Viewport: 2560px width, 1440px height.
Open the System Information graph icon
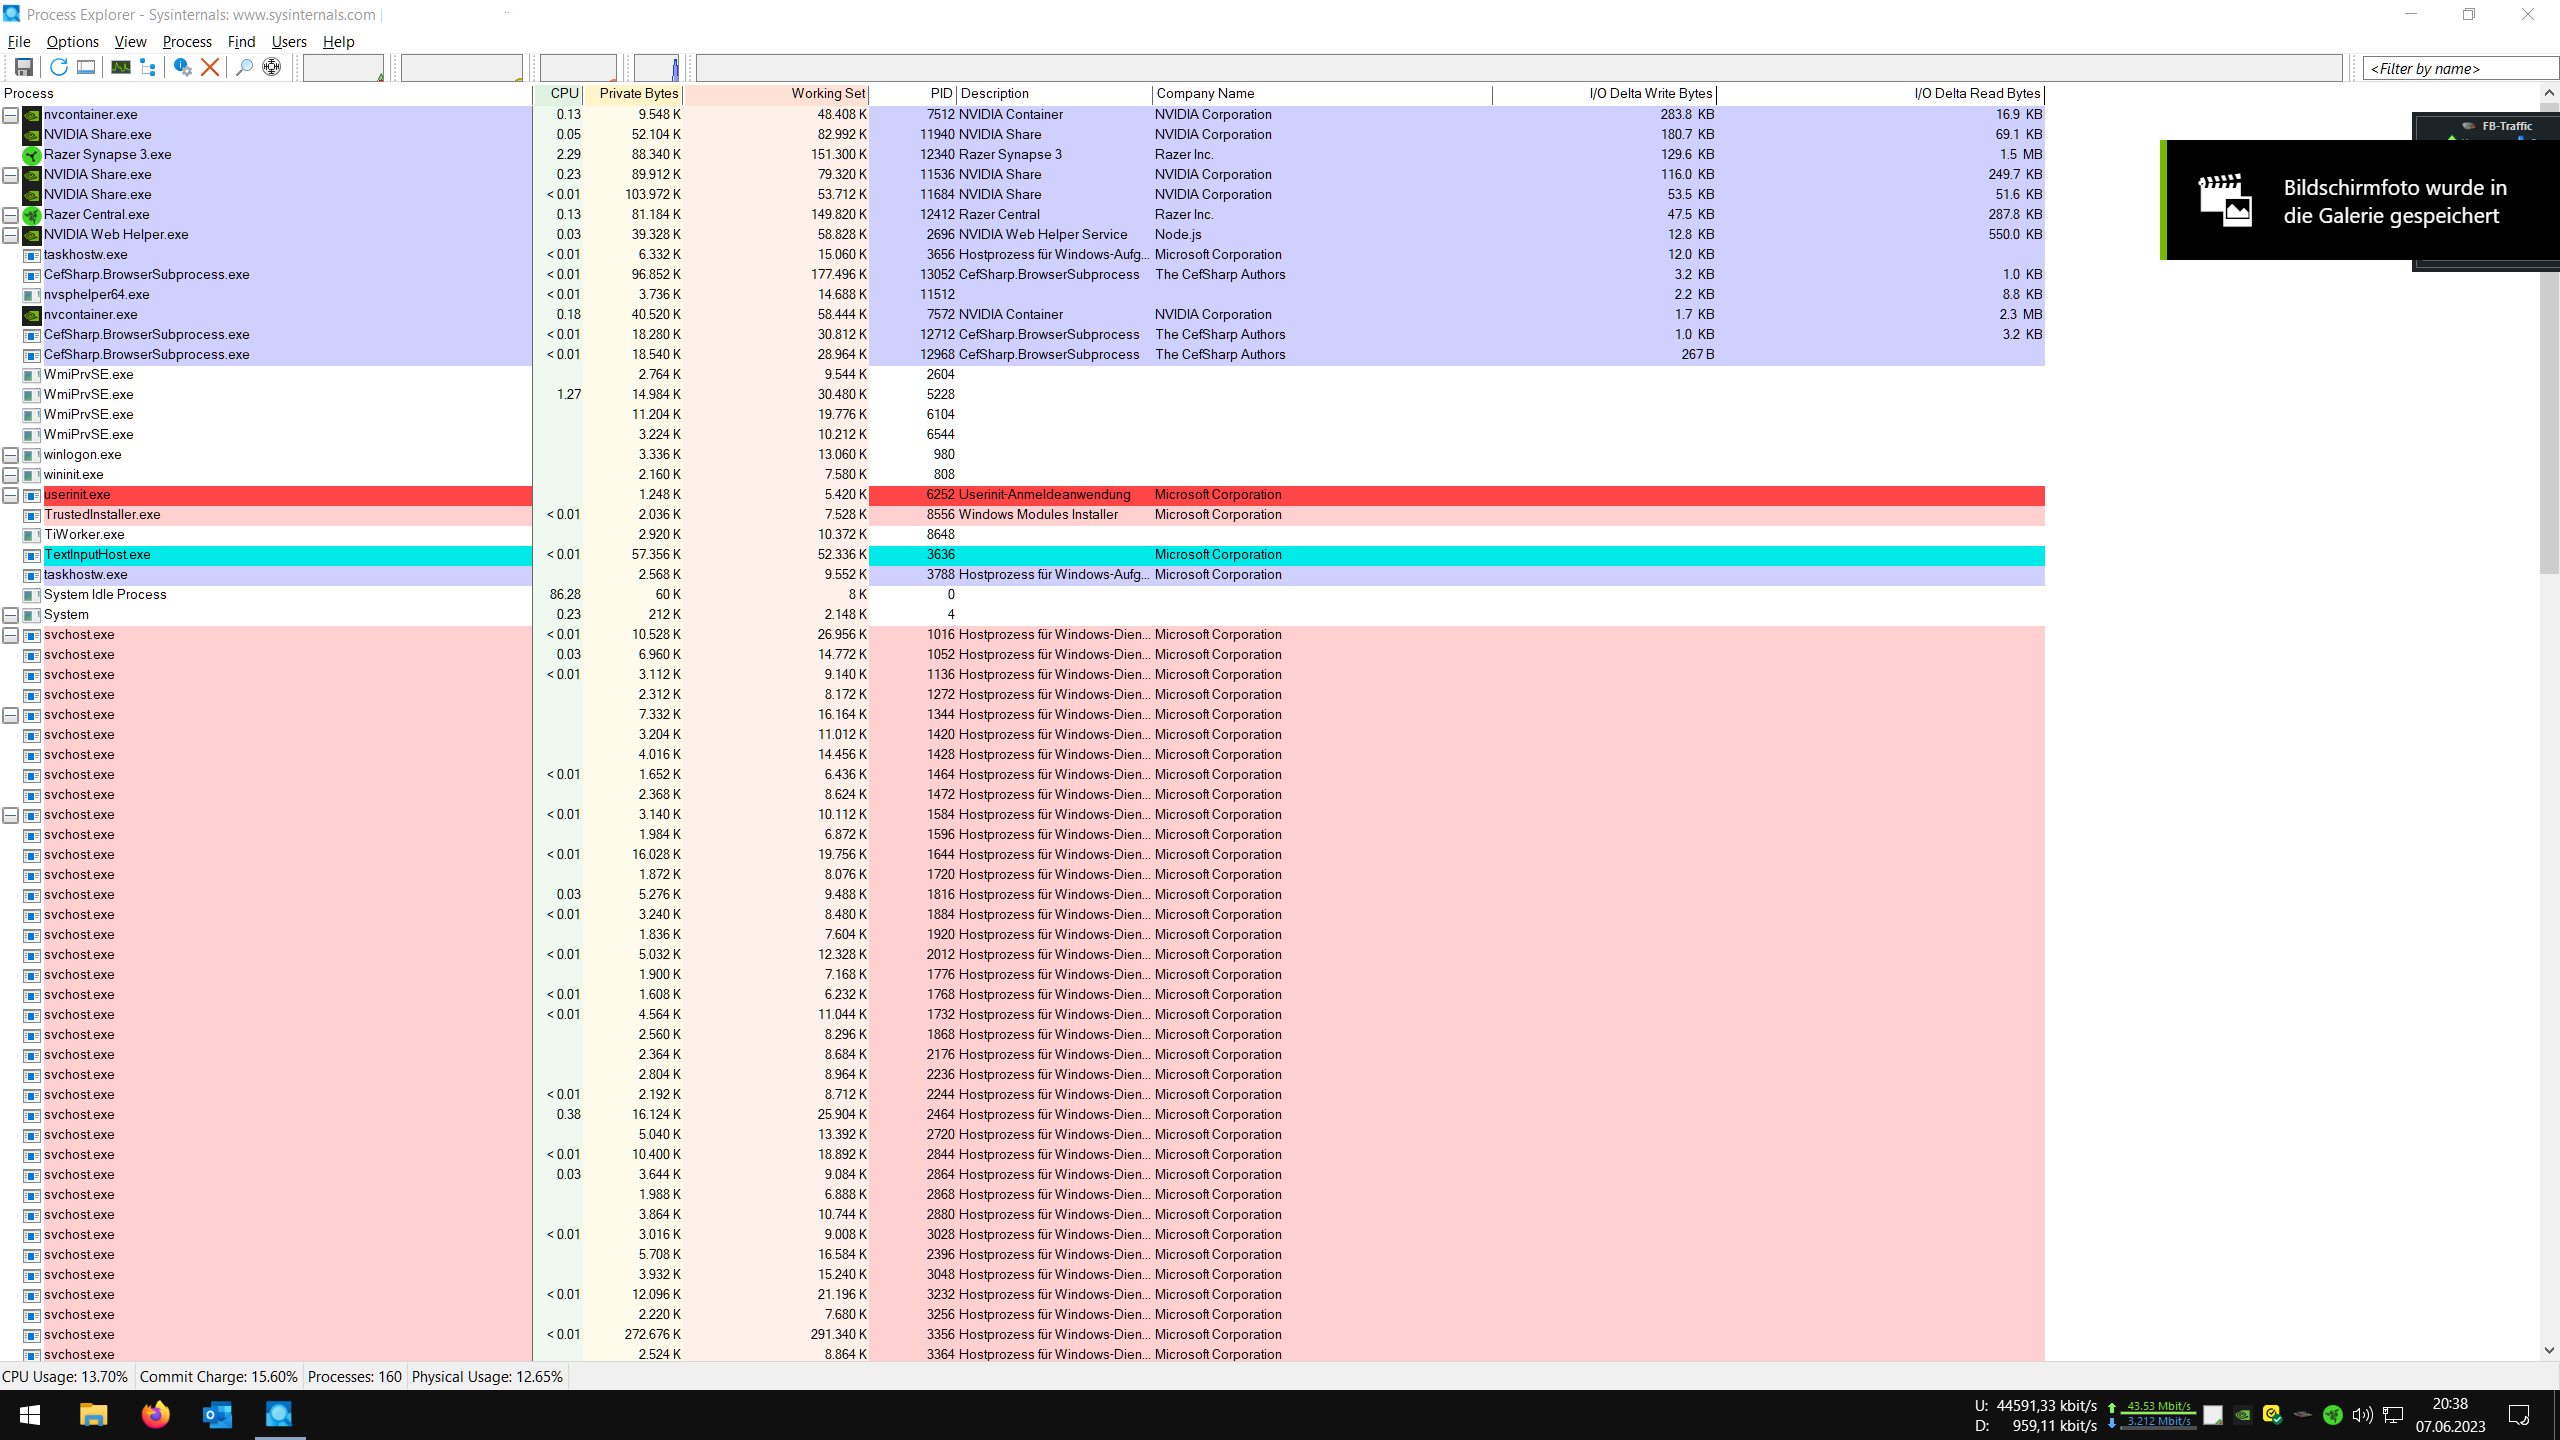click(120, 67)
